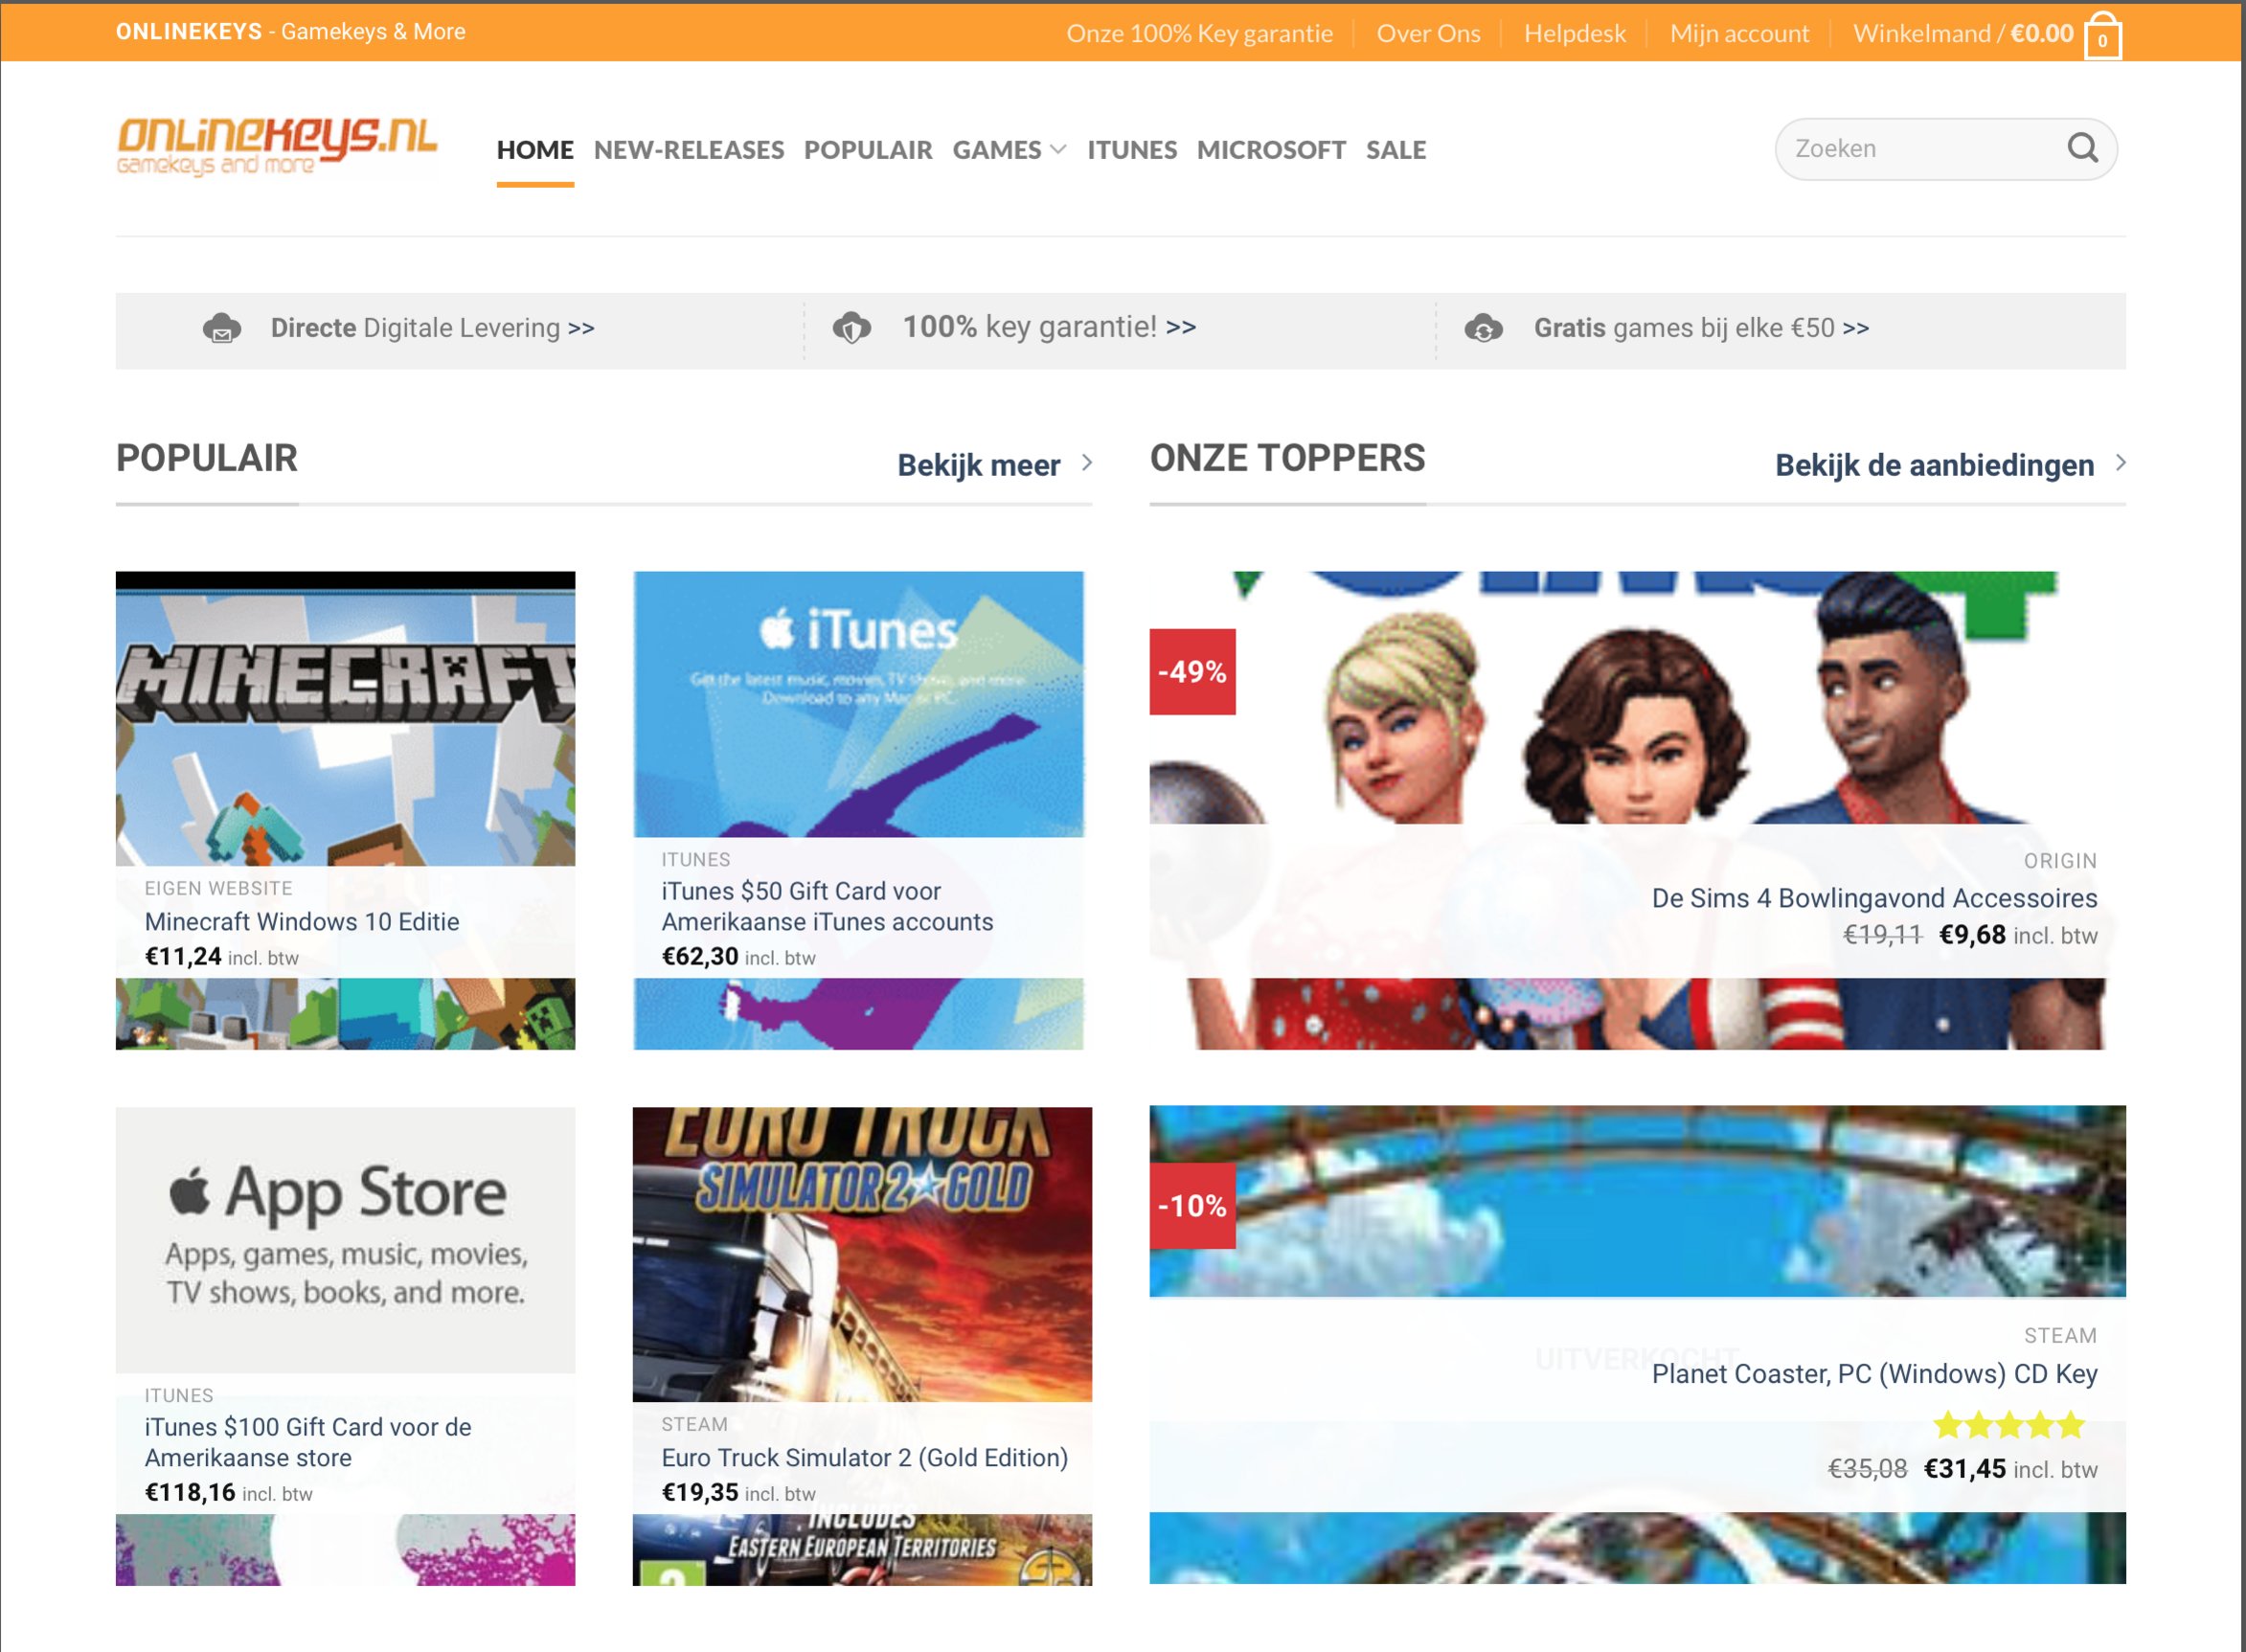Click the Bekijk meer link
Image resolution: width=2246 pixels, height=1652 pixels.
pyautogui.click(x=978, y=465)
